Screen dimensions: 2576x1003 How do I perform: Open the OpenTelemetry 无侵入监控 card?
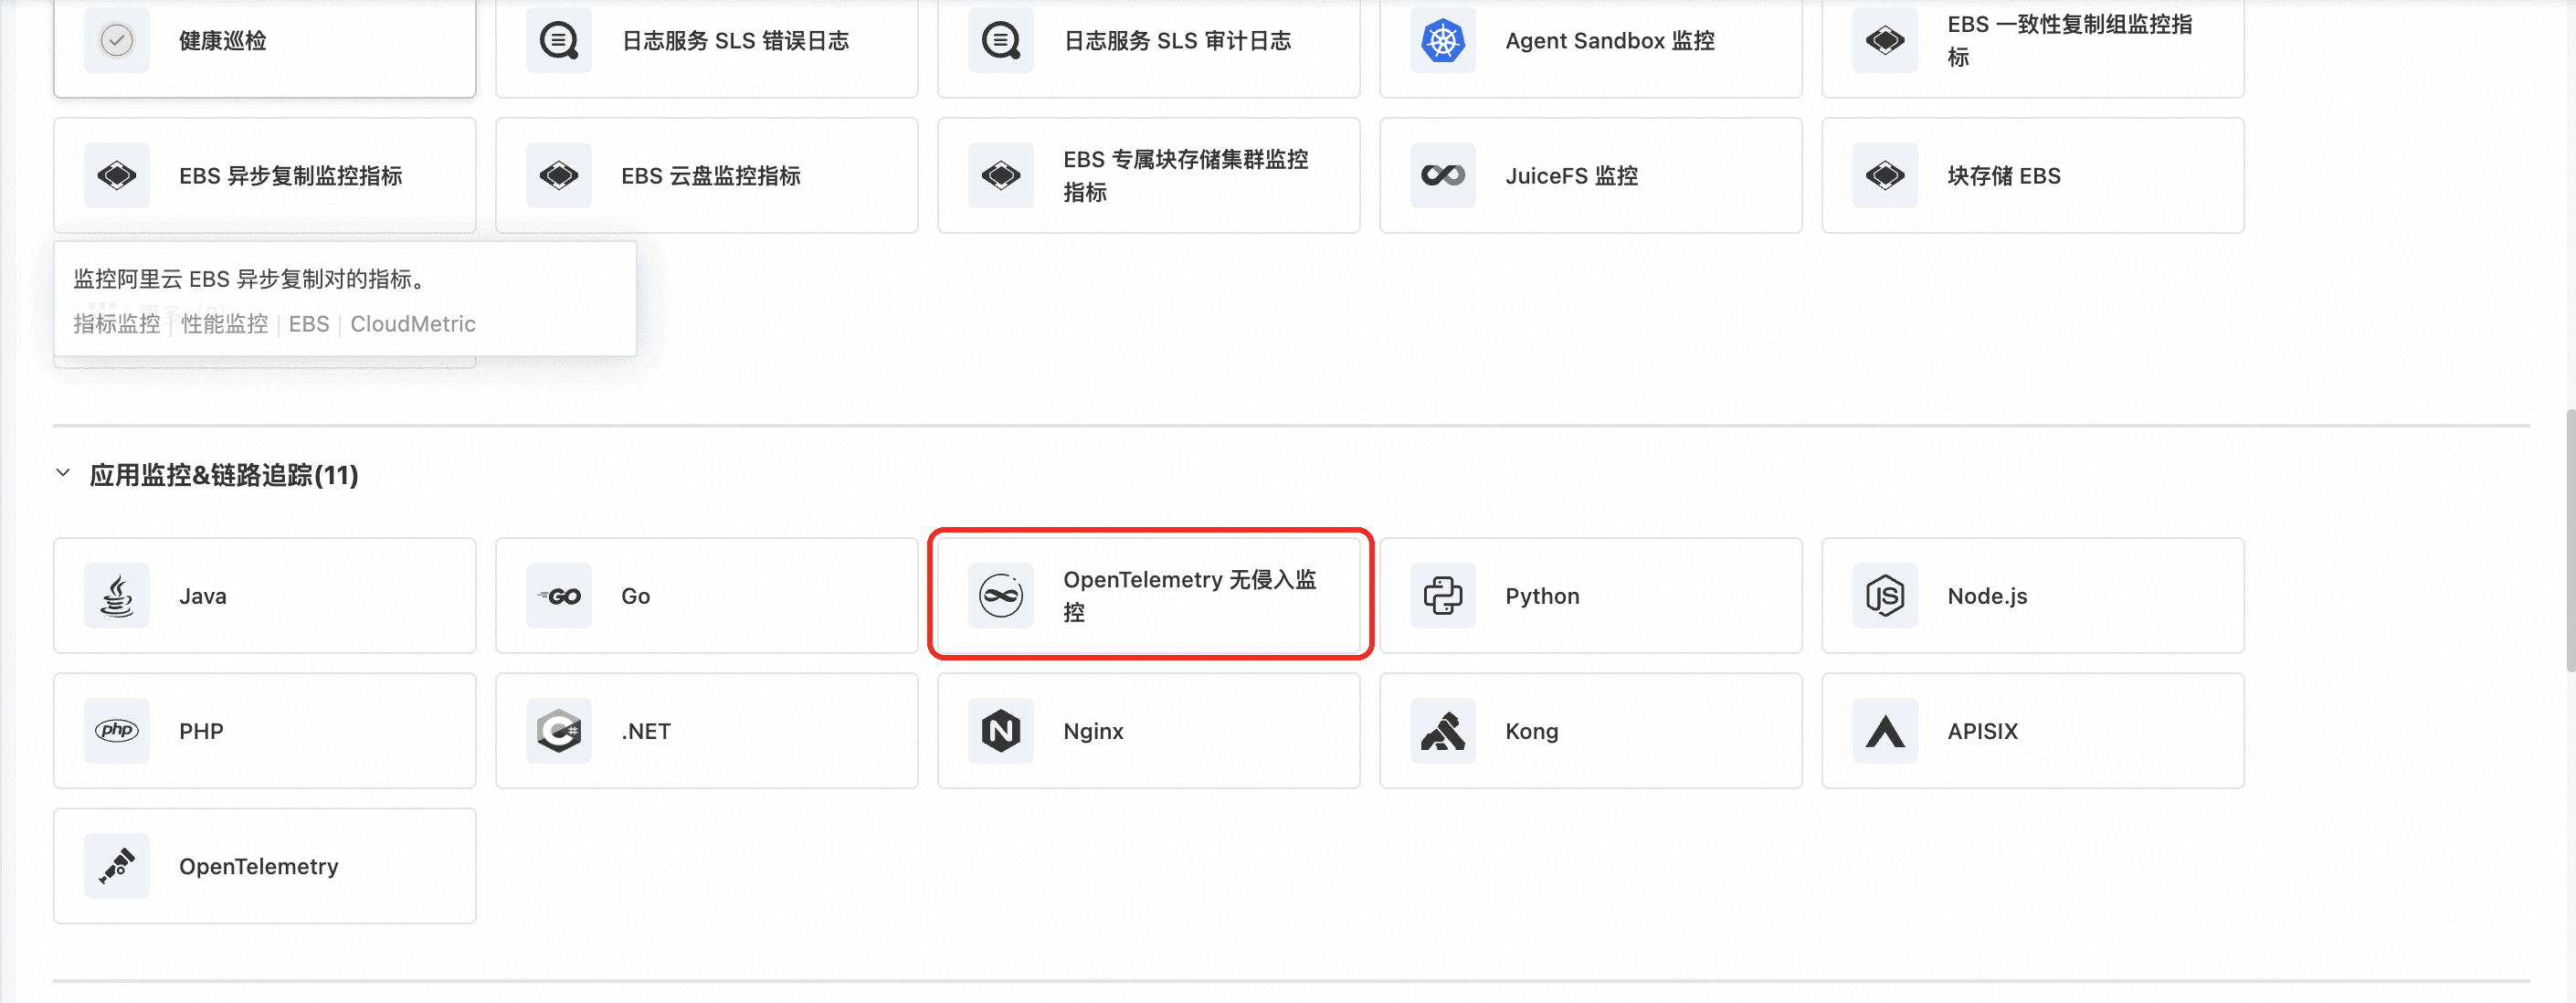tap(1149, 596)
